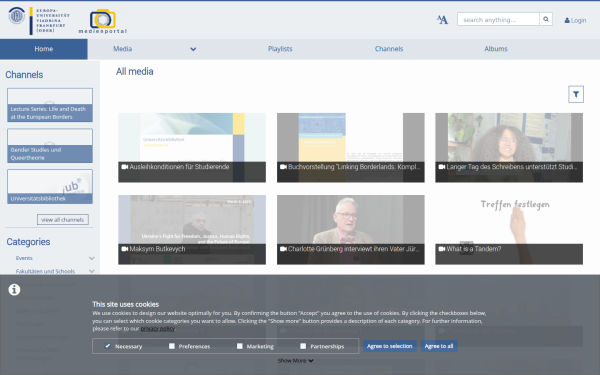
Task: Open Langer Tag des Schreibens video
Action: point(509,147)
